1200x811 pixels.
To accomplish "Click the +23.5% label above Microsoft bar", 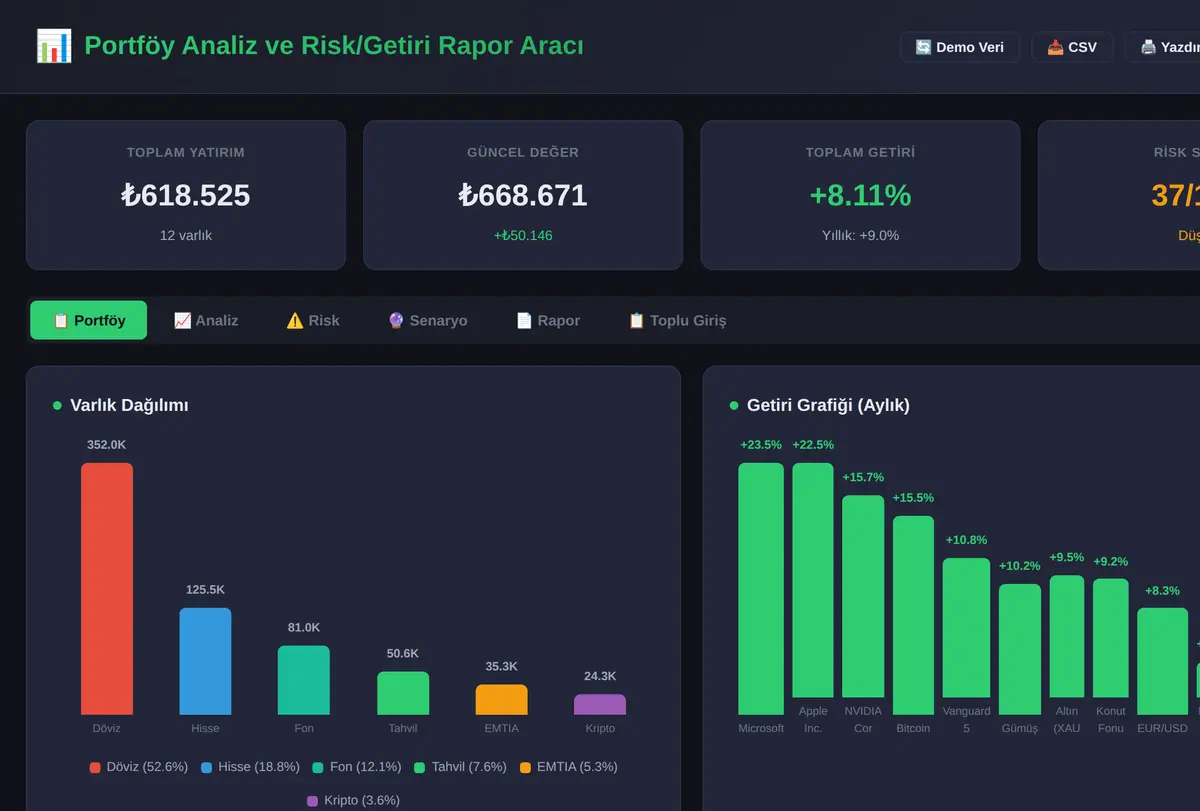I will pyautogui.click(x=761, y=445).
